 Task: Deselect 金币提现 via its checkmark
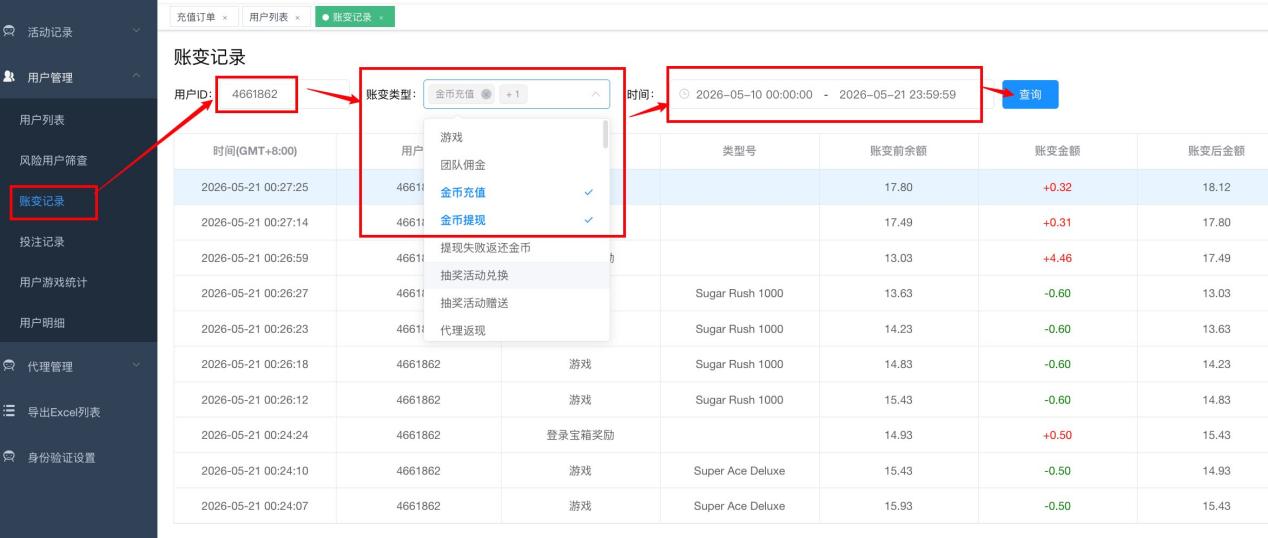click(x=588, y=220)
